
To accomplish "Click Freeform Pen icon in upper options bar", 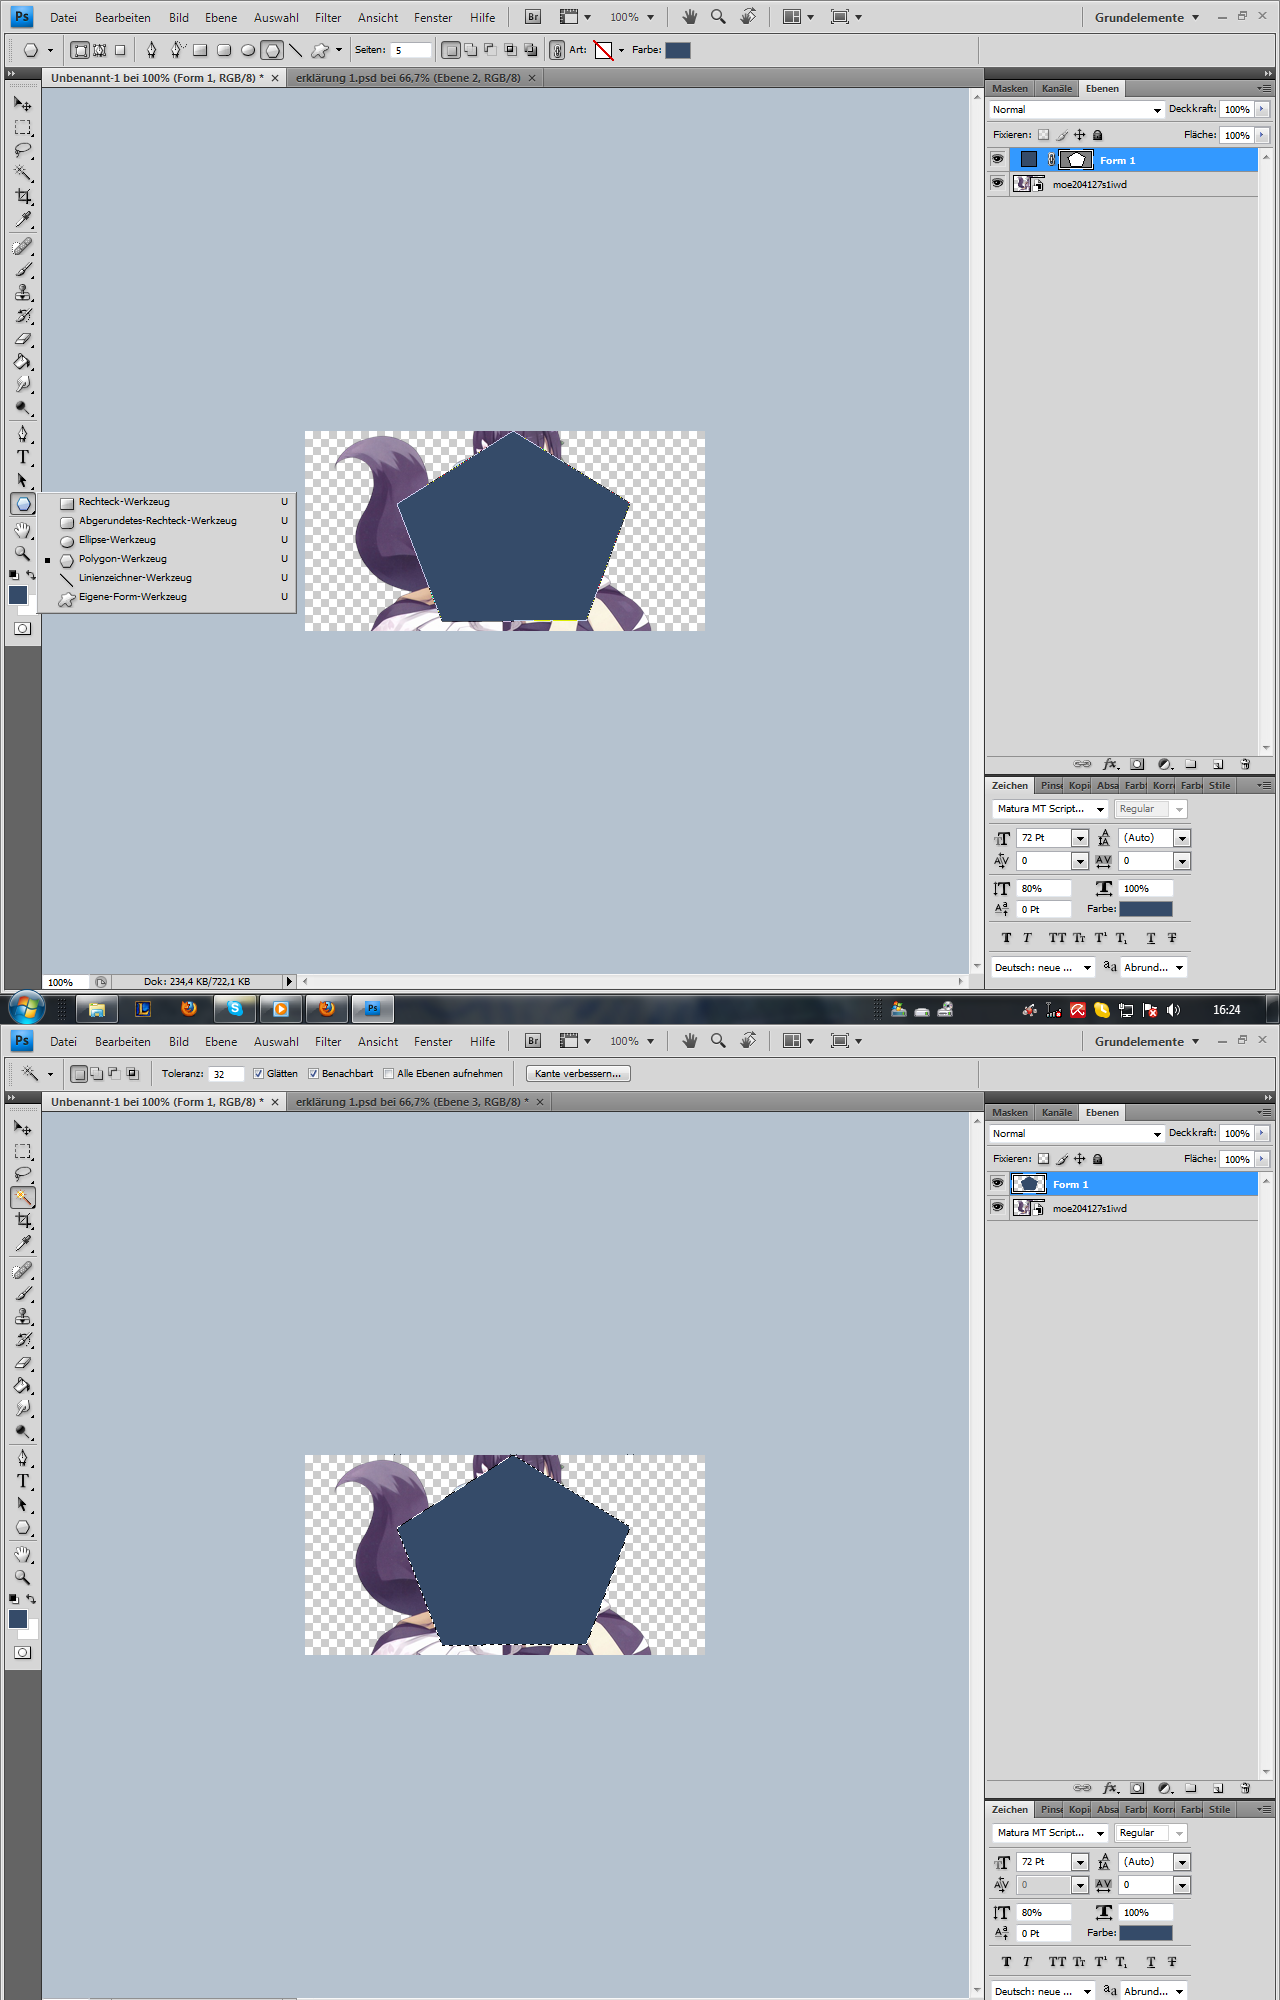I will point(176,49).
